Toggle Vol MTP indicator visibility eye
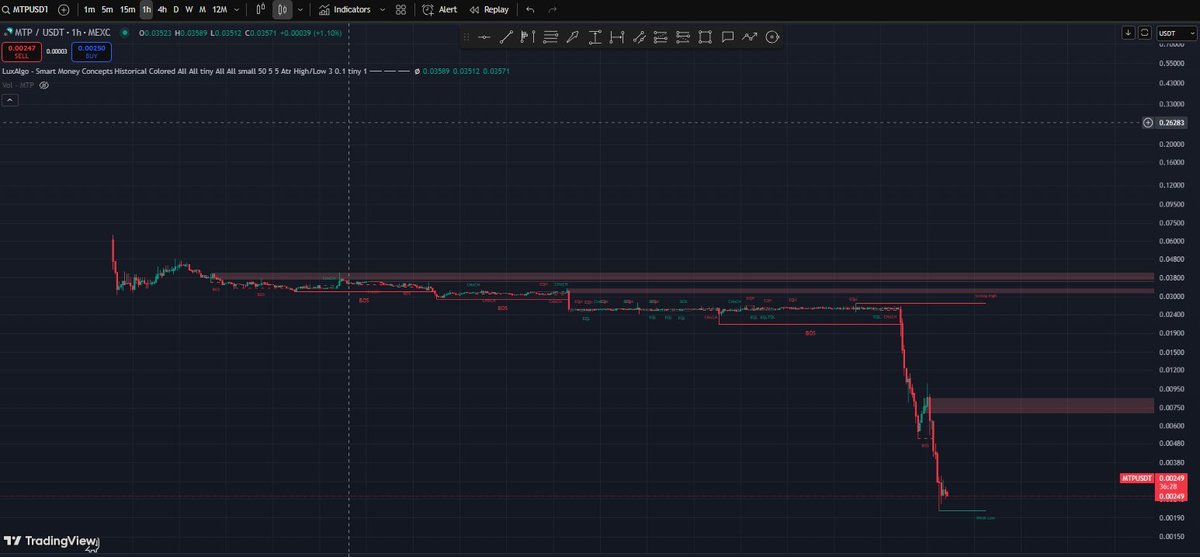The width and height of the screenshot is (1200, 557). coord(44,85)
